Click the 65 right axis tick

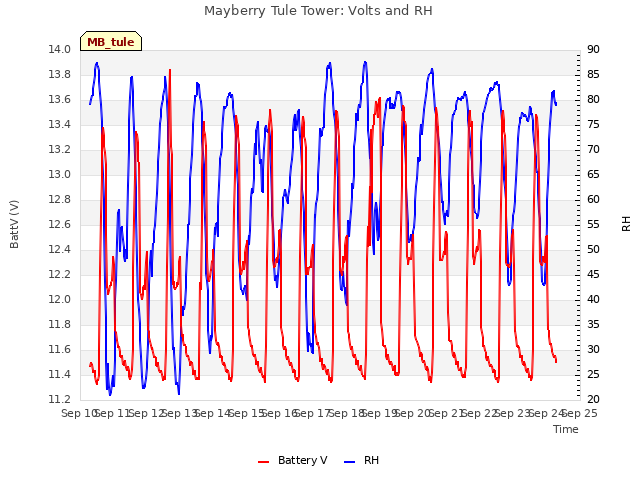[x=593, y=174]
